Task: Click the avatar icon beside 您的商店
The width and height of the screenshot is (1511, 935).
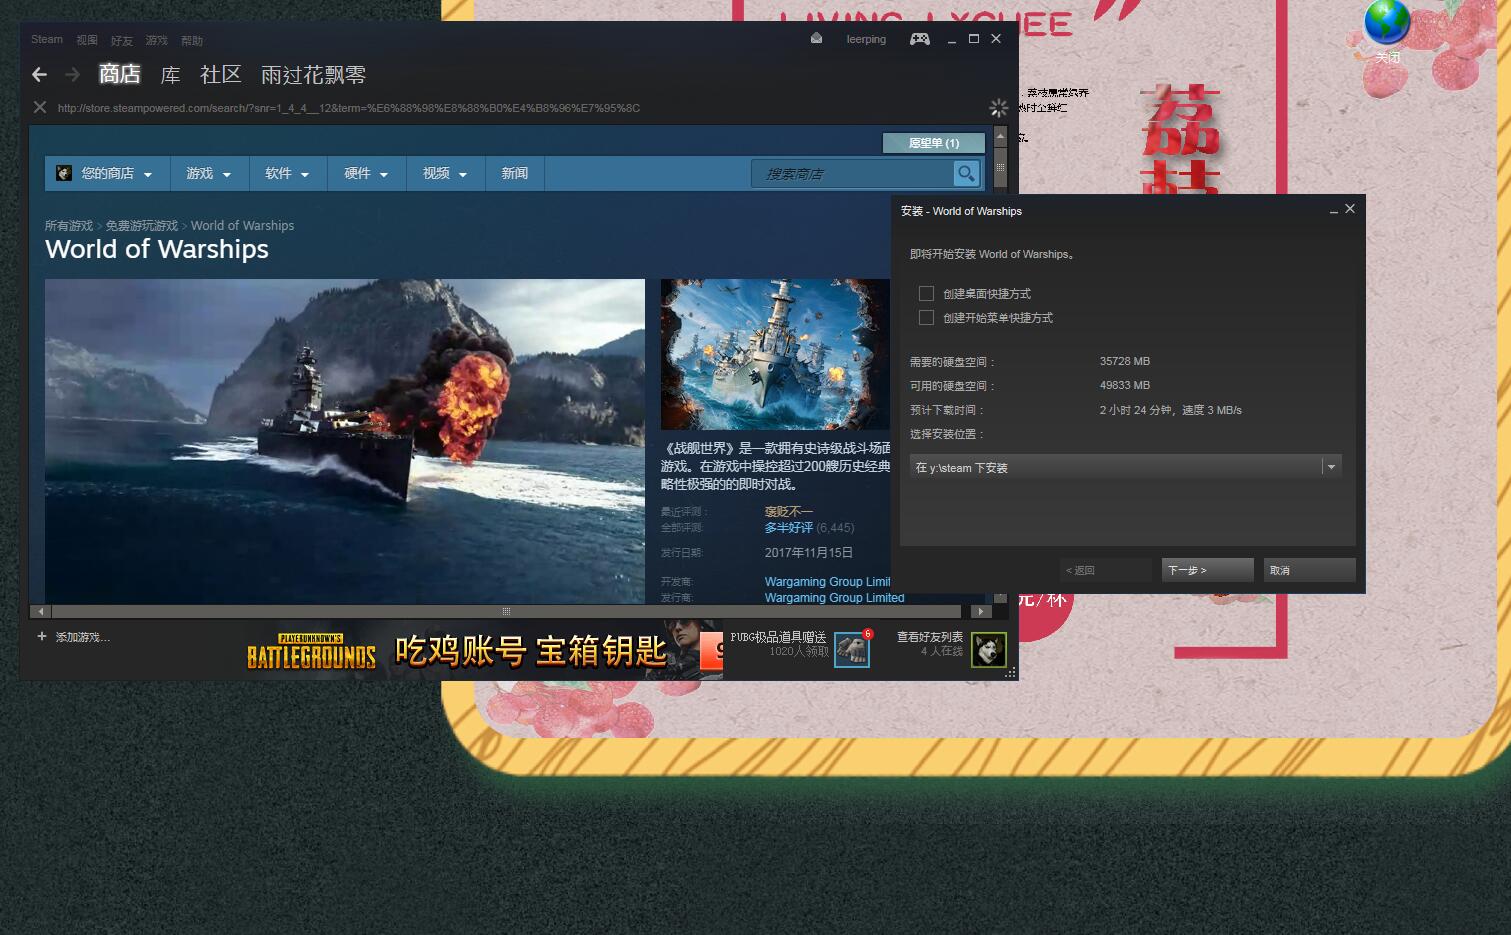Action: click(x=64, y=173)
